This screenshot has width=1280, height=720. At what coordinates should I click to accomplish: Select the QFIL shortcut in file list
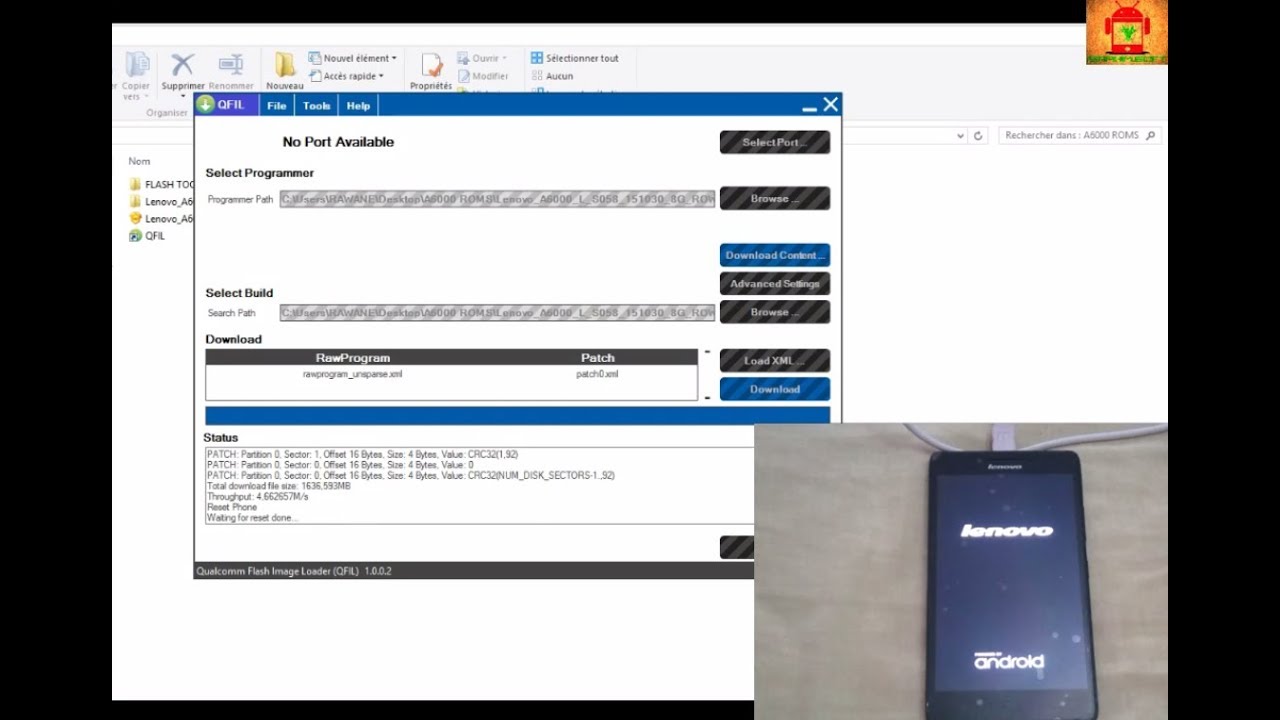147,236
